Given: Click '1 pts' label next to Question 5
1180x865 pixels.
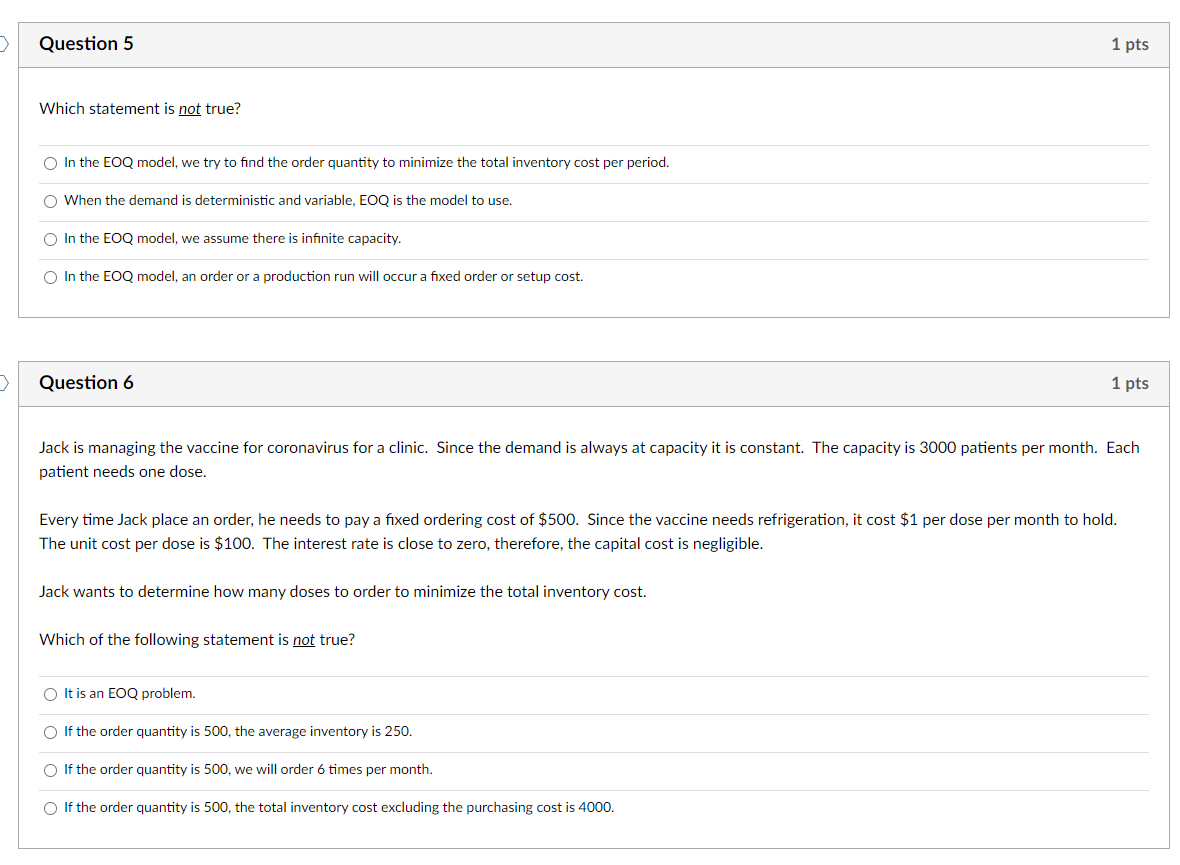Looking at the screenshot, I should [1129, 44].
